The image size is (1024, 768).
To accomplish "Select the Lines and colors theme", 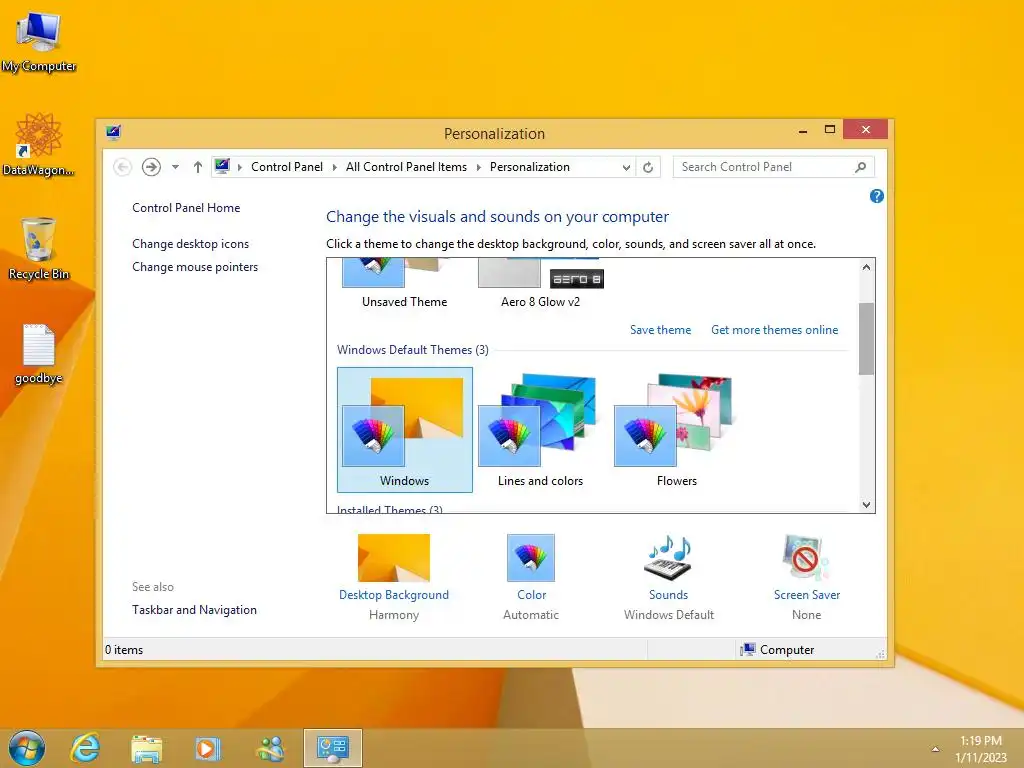I will (540, 430).
